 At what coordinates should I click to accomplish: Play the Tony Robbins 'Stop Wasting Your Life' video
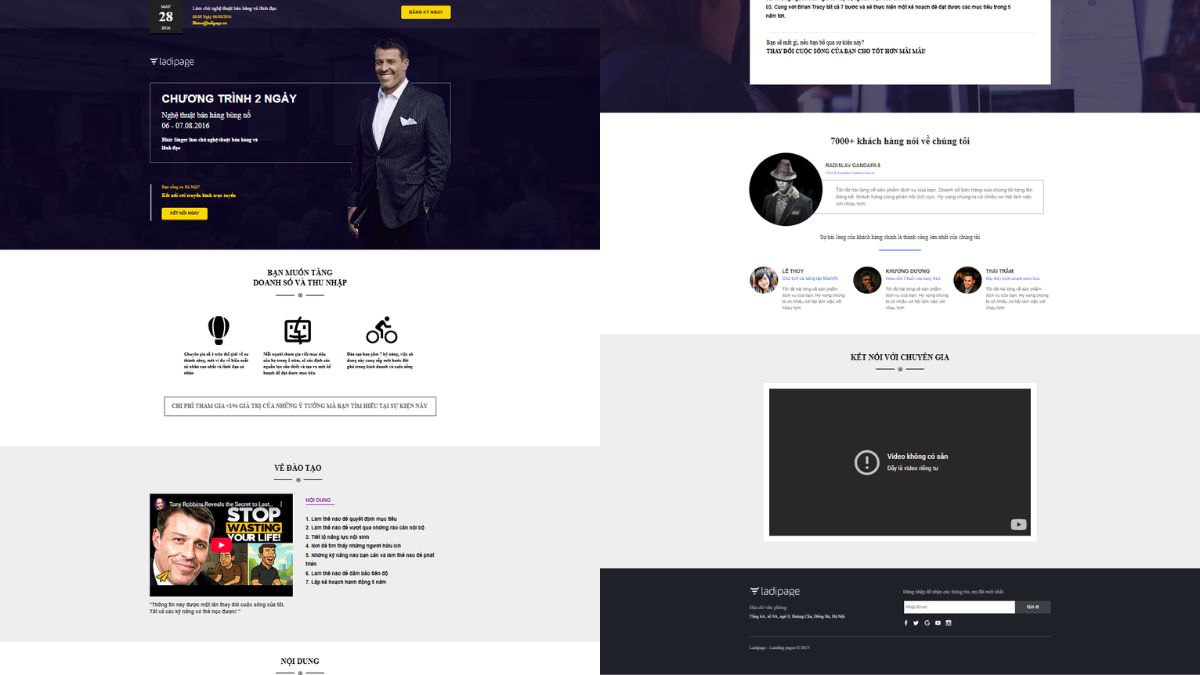pos(221,544)
